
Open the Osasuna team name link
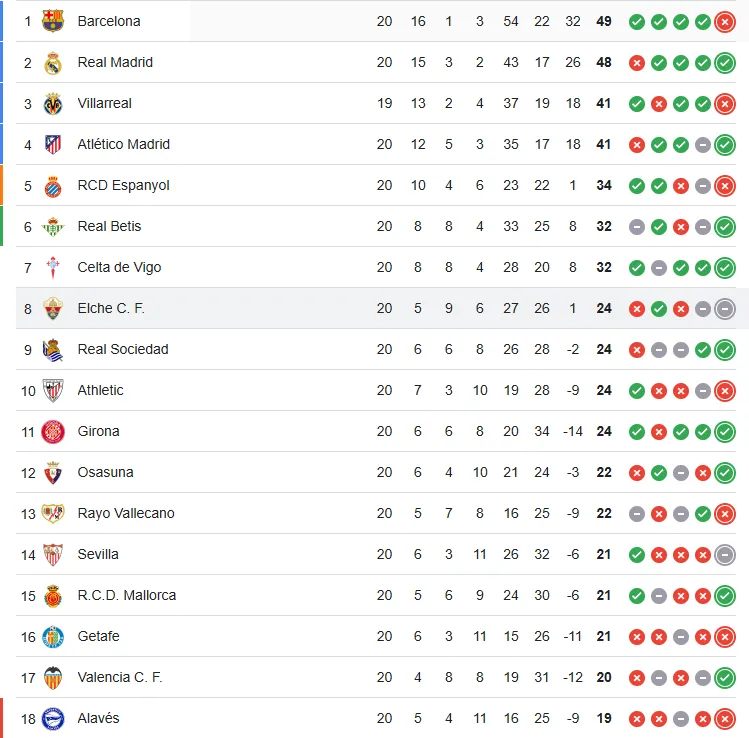105,472
